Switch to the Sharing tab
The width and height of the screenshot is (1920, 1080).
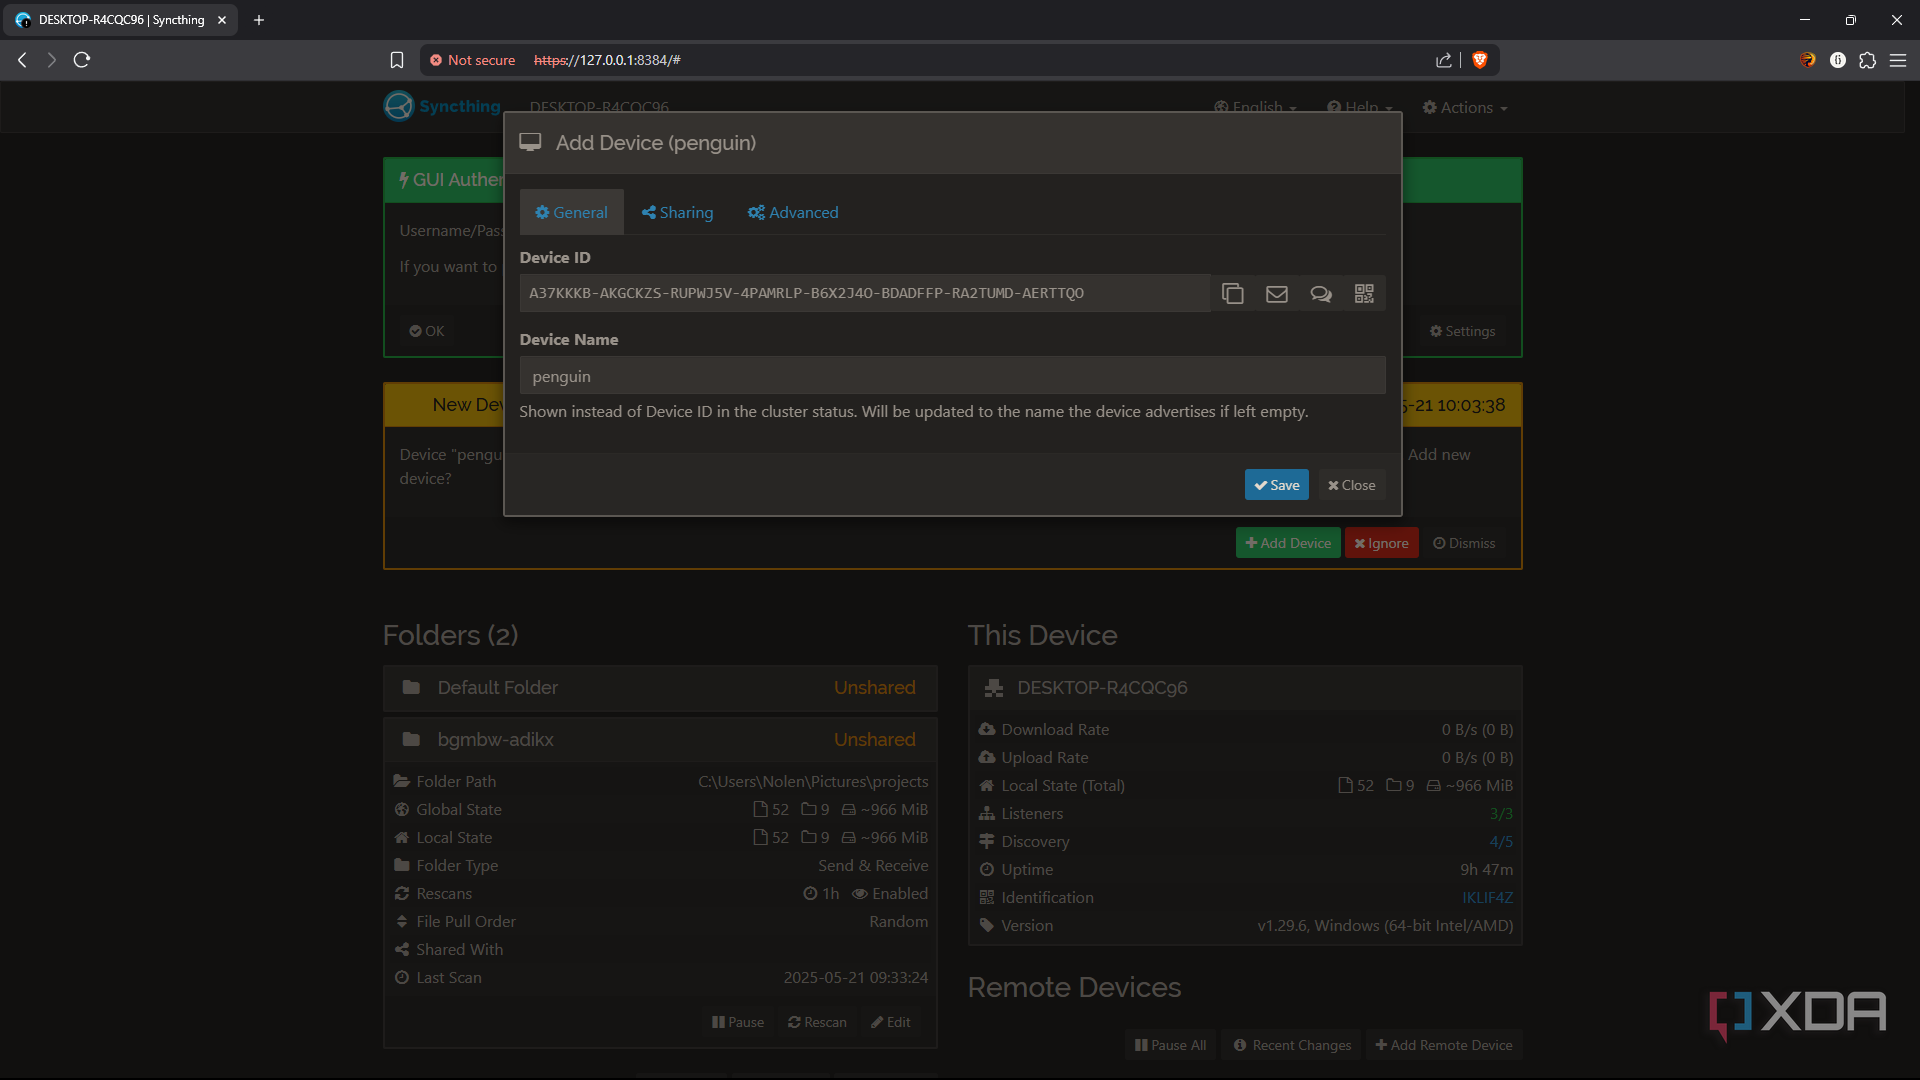(677, 212)
